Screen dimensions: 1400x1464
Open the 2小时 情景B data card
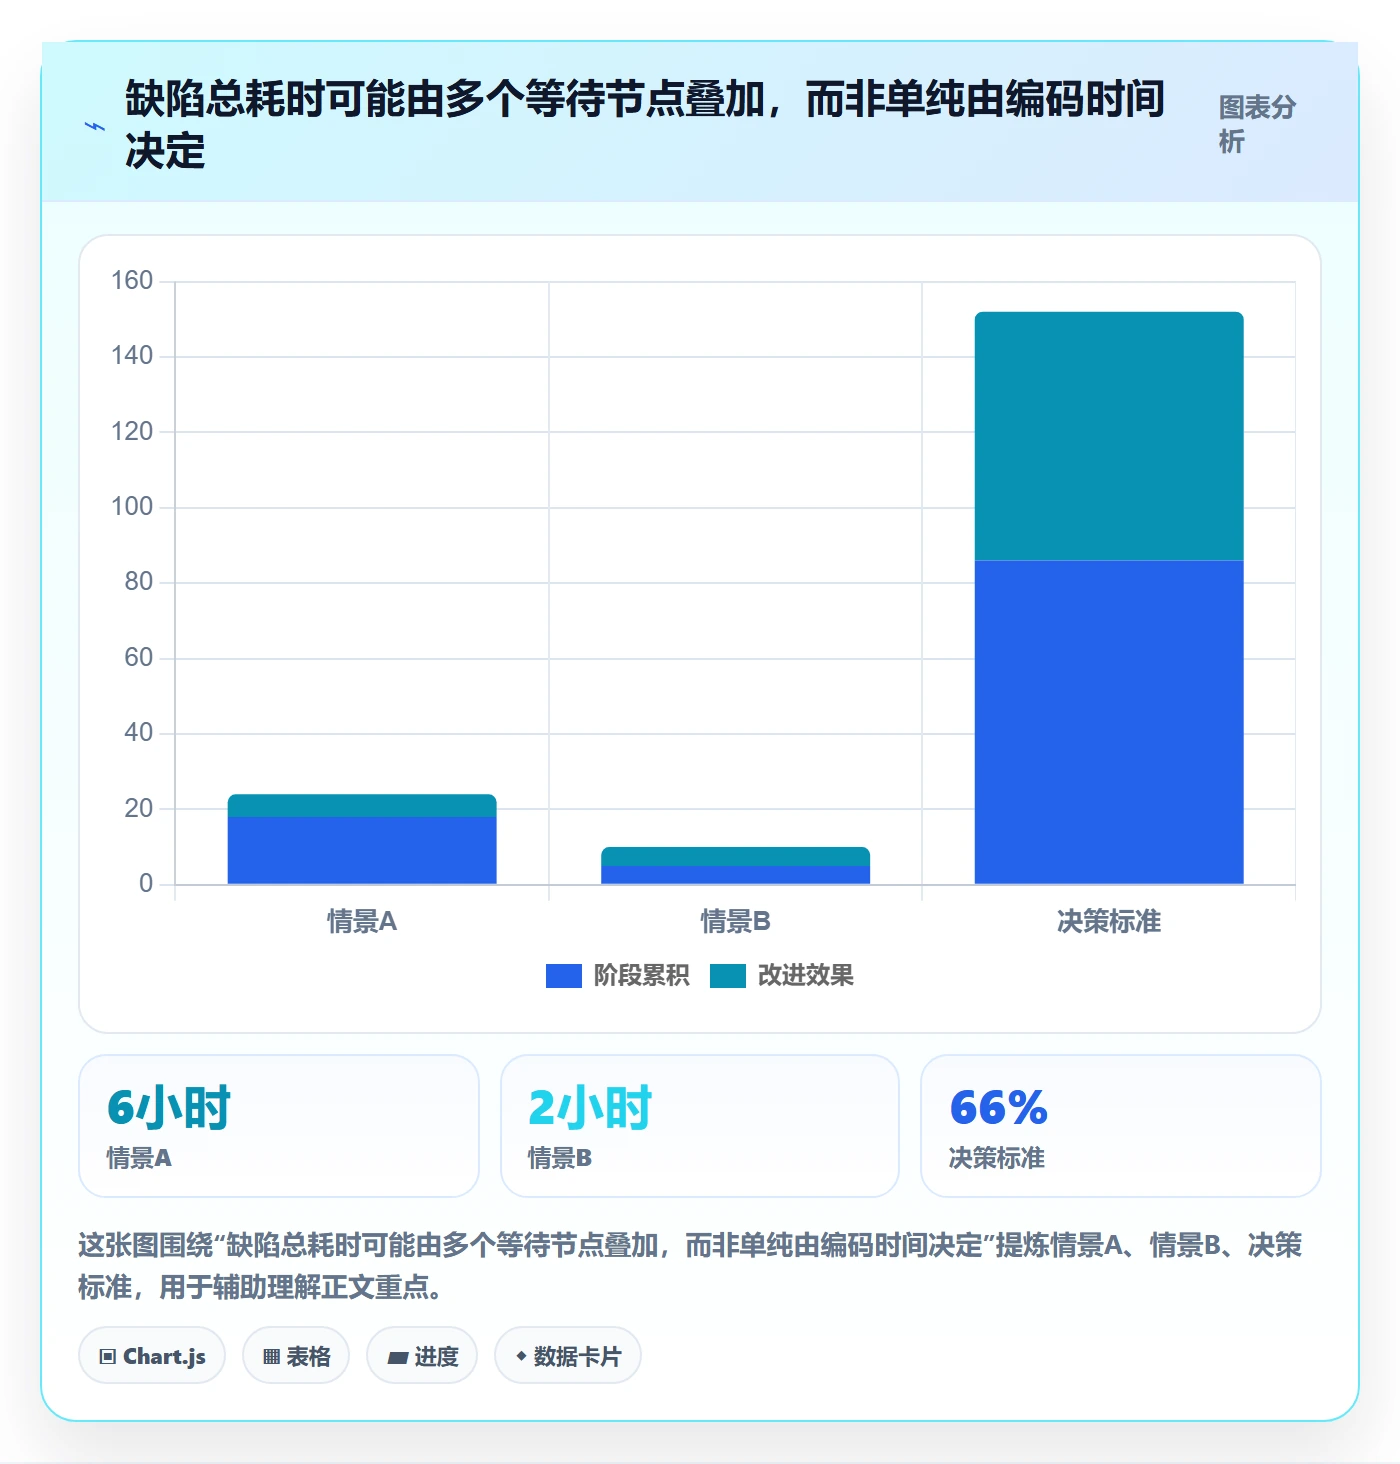[x=700, y=1126]
